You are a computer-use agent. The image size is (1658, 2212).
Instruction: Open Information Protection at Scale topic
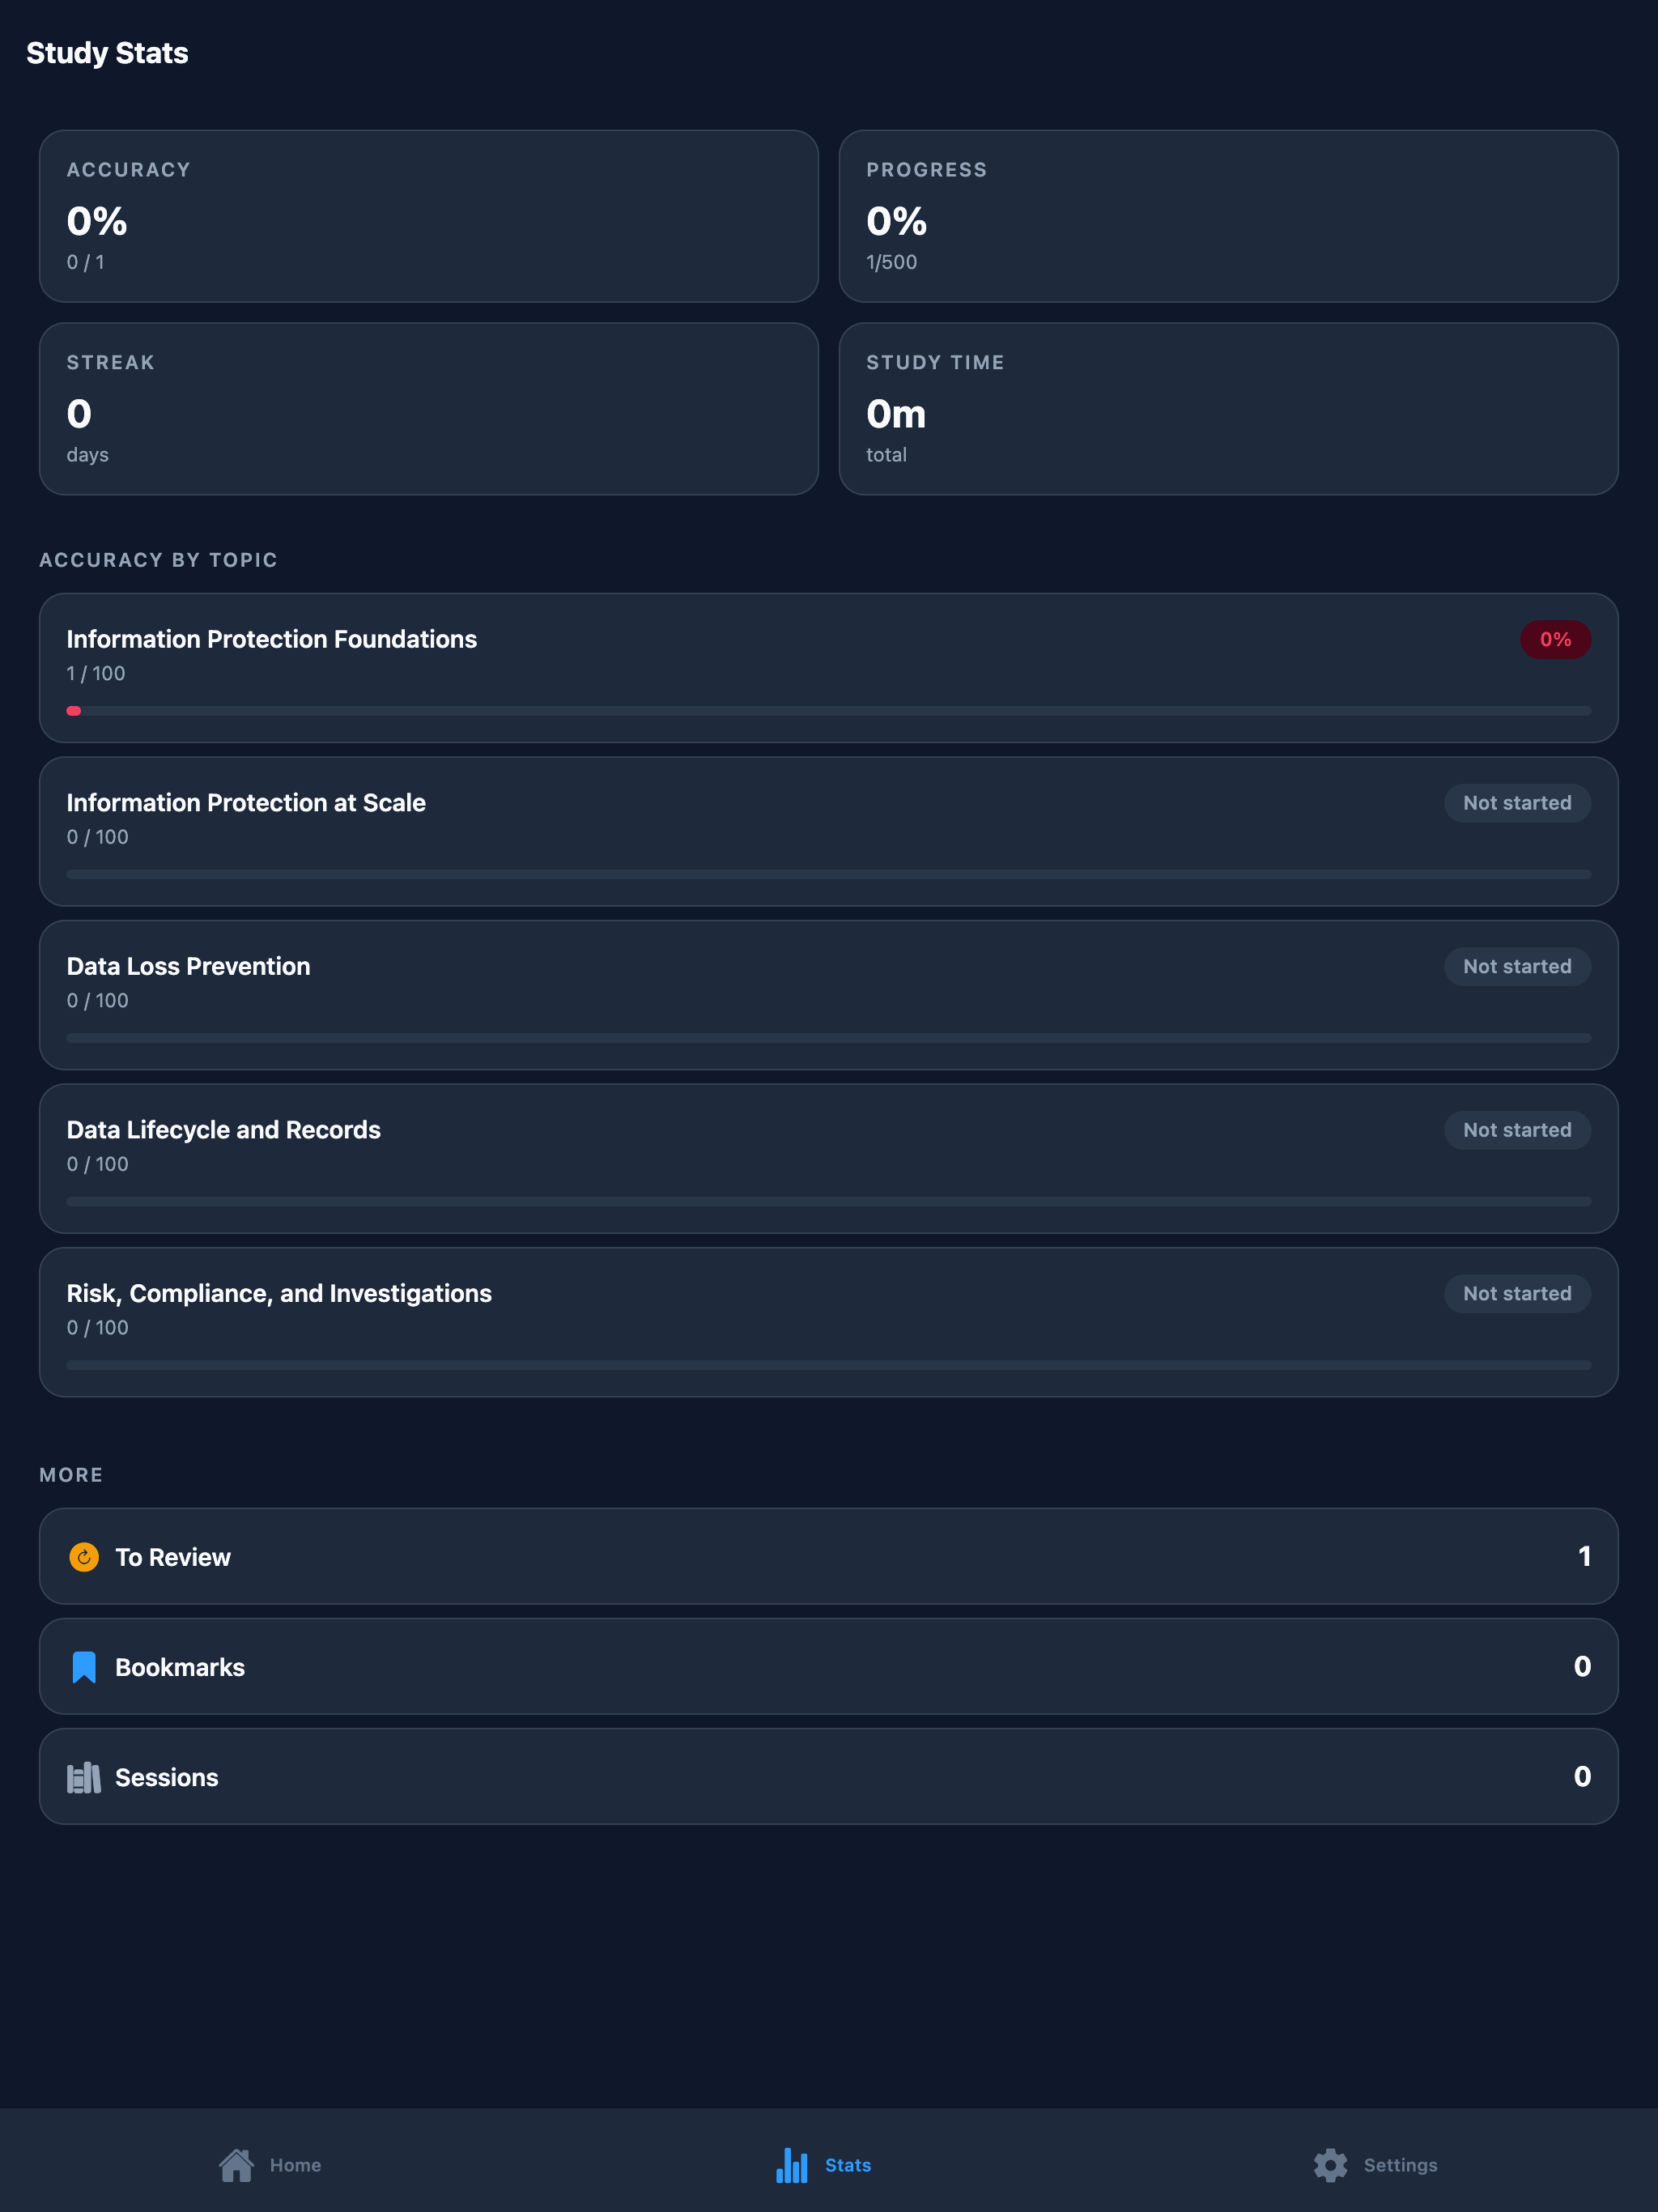pos(829,831)
